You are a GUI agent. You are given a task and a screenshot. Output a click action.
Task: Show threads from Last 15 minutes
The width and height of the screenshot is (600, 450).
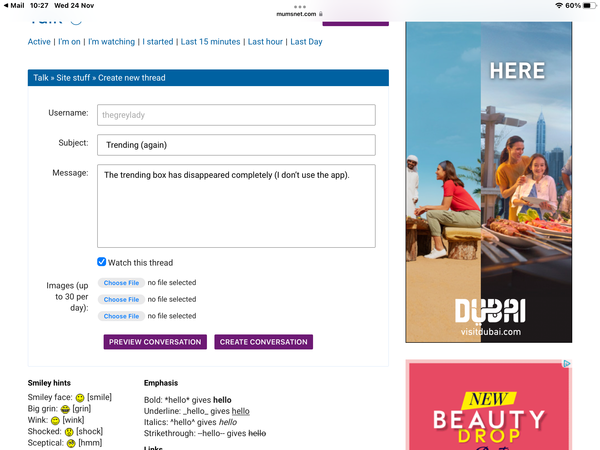tap(210, 42)
